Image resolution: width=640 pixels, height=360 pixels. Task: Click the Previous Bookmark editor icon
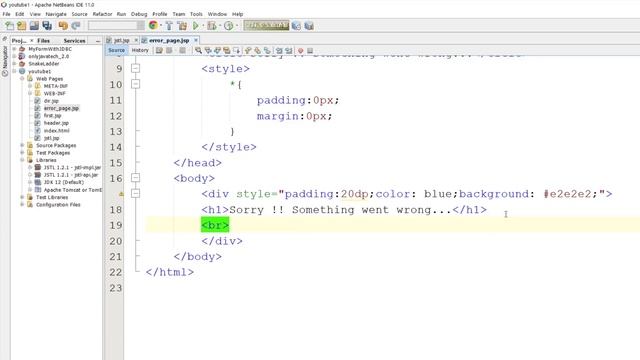[248, 50]
